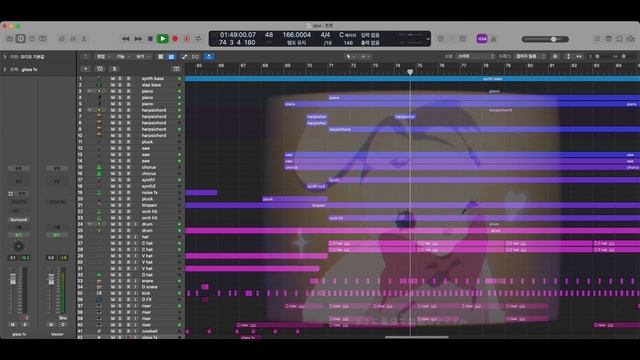Click the playhead marker in ruler
The width and height of the screenshot is (640, 360).
point(410,72)
